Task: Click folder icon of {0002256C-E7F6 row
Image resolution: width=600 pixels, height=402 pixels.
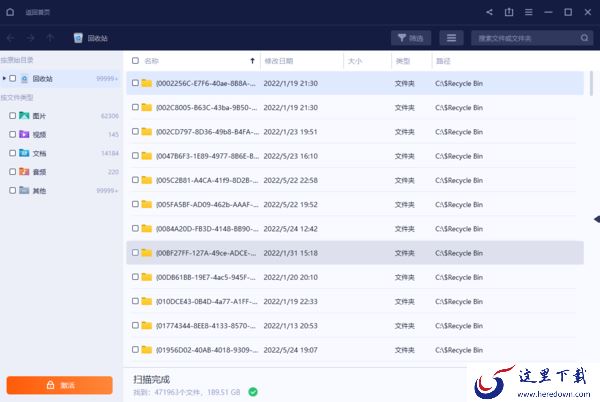Action: (x=147, y=83)
